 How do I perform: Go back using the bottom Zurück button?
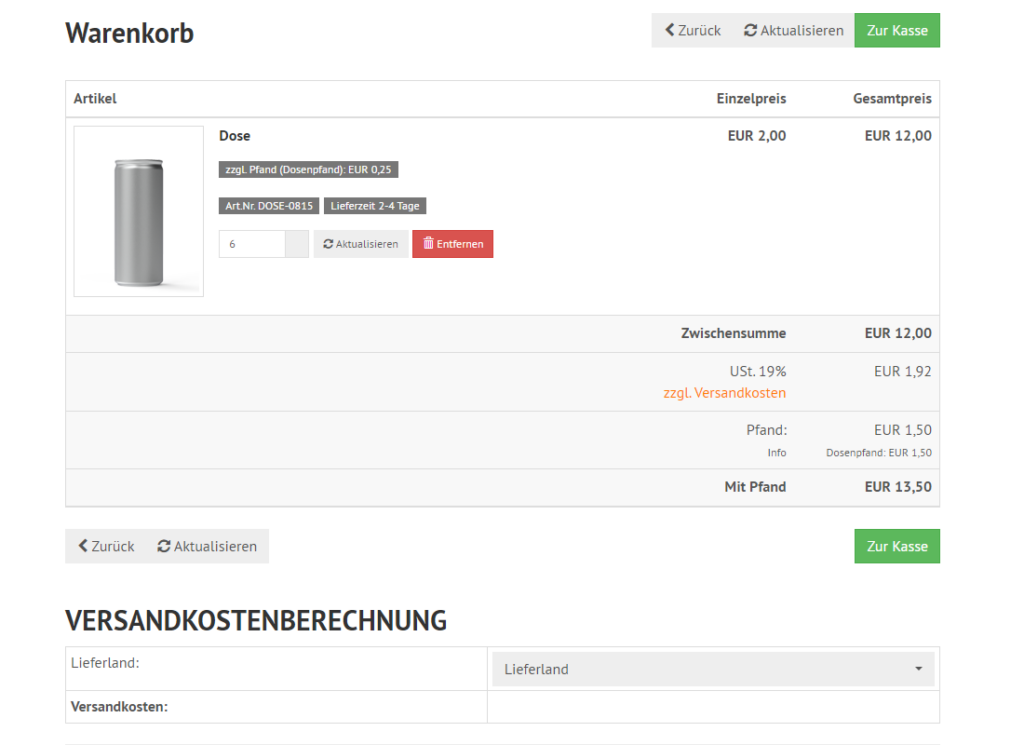tap(106, 546)
